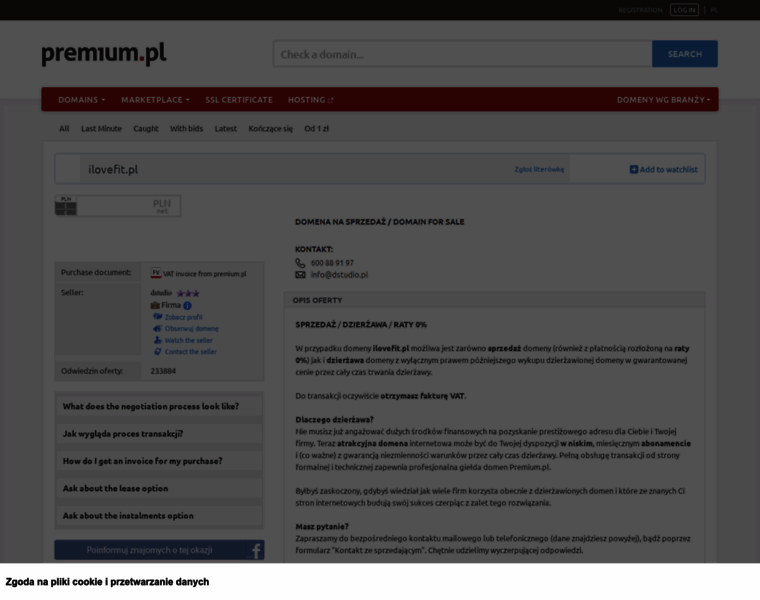
Task: Click the visit count 233884
Action: pos(163,371)
